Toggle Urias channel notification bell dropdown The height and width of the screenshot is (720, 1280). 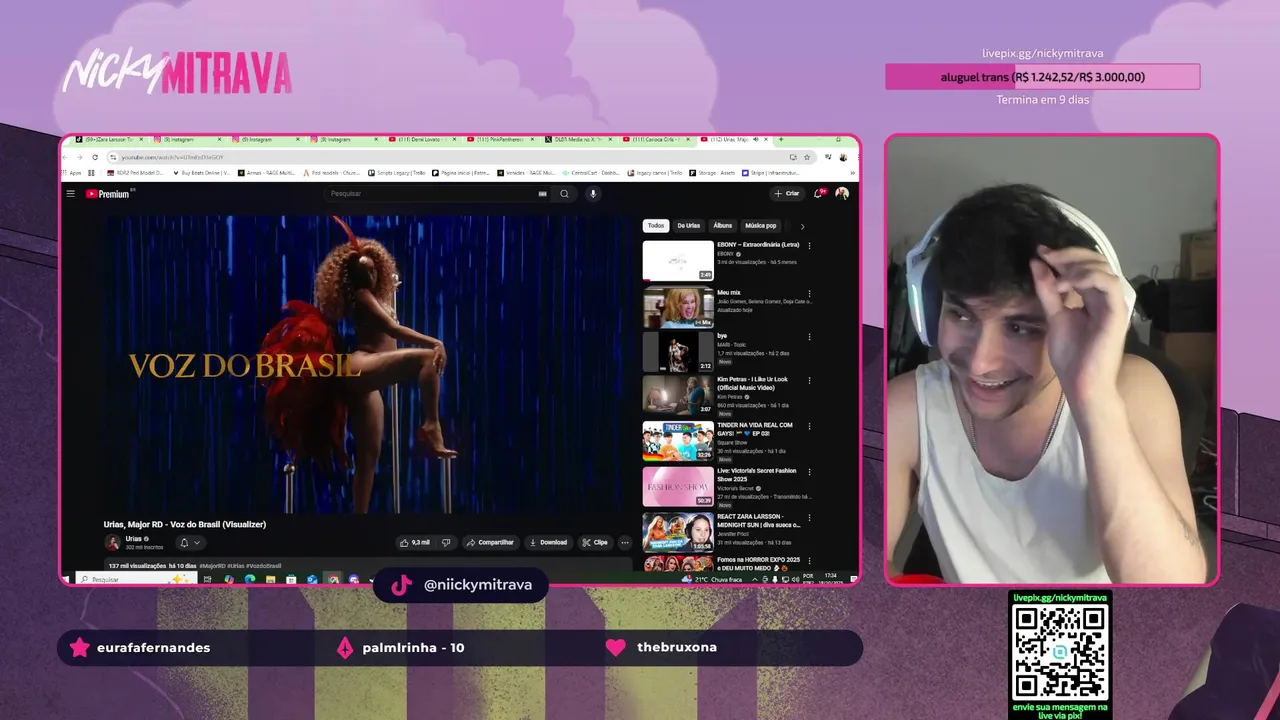[189, 543]
